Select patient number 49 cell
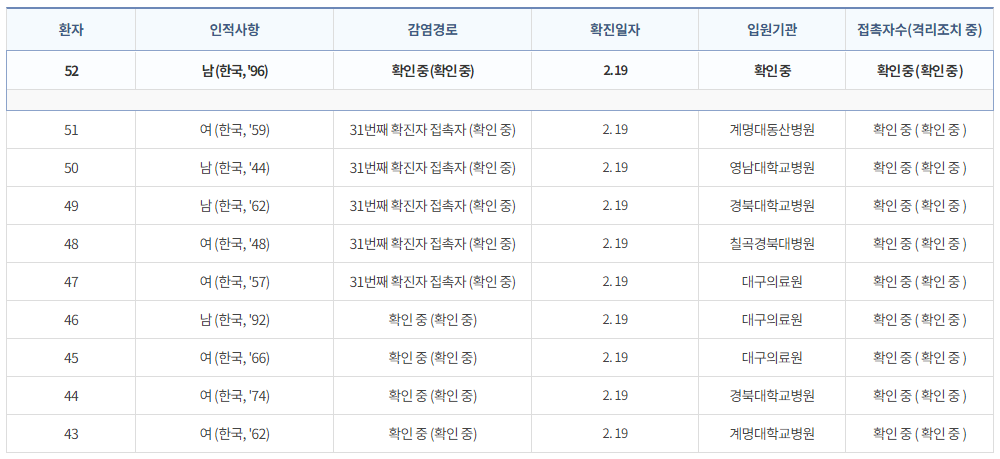This screenshot has height=459, width=1000. (x=71, y=205)
